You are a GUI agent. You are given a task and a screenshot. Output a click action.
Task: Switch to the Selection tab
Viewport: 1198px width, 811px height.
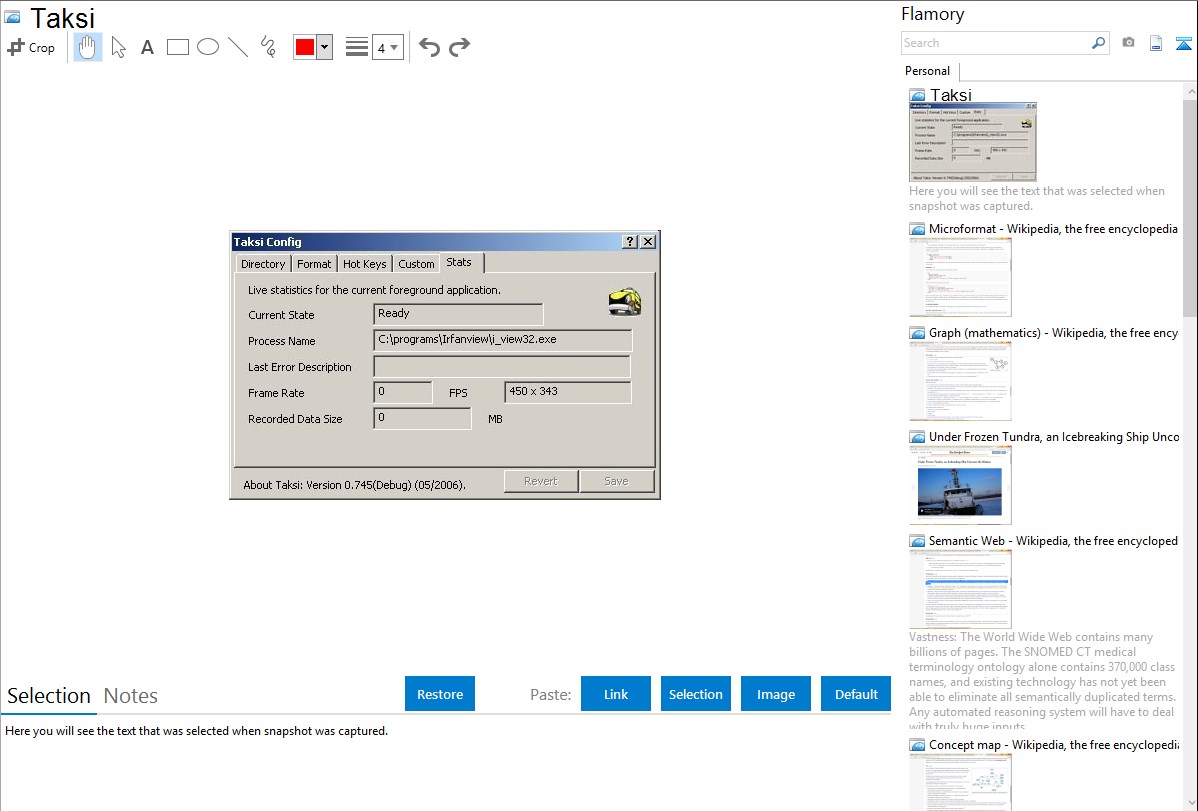(49, 696)
